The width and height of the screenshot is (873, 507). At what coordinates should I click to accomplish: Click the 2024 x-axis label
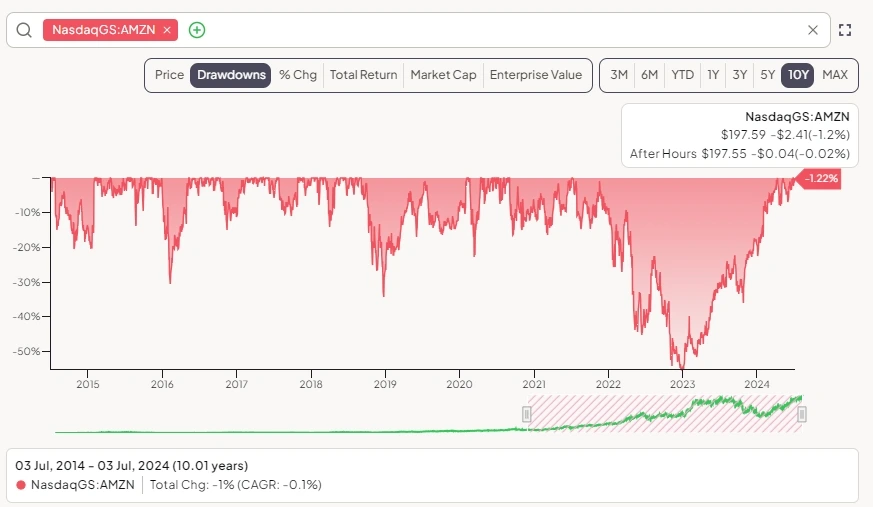coord(757,384)
